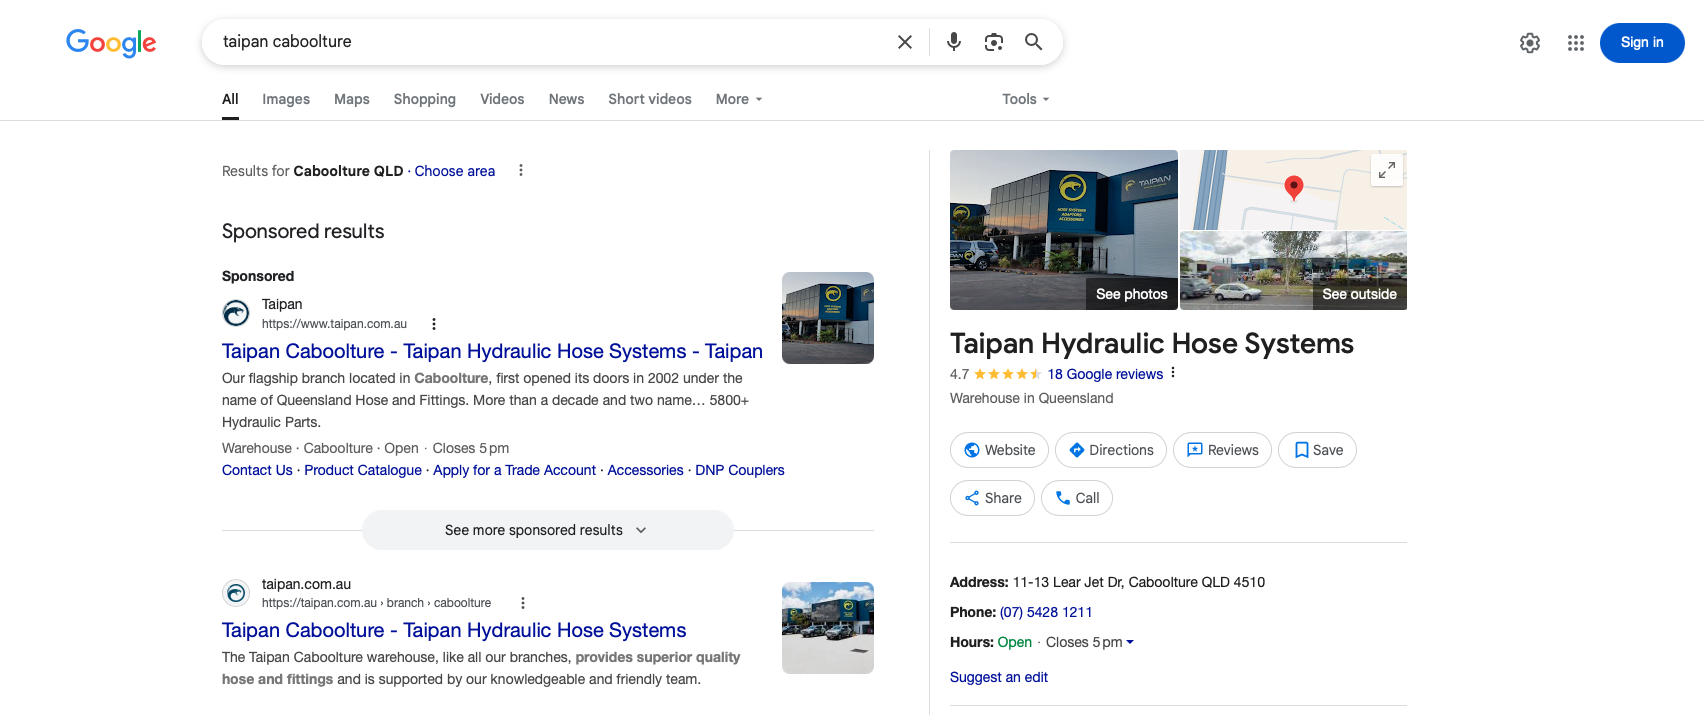Start voice search with microphone icon
1704x715 pixels.
coord(954,42)
